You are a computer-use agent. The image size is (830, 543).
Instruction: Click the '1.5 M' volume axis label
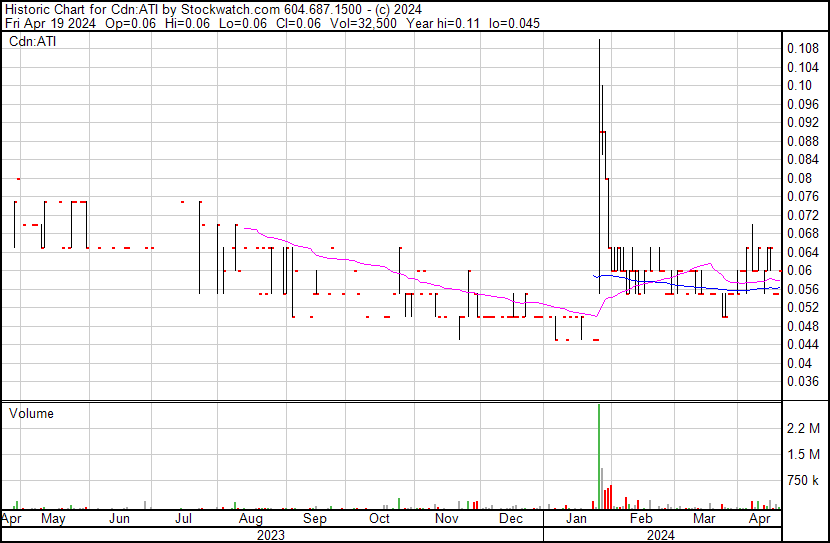coord(803,454)
